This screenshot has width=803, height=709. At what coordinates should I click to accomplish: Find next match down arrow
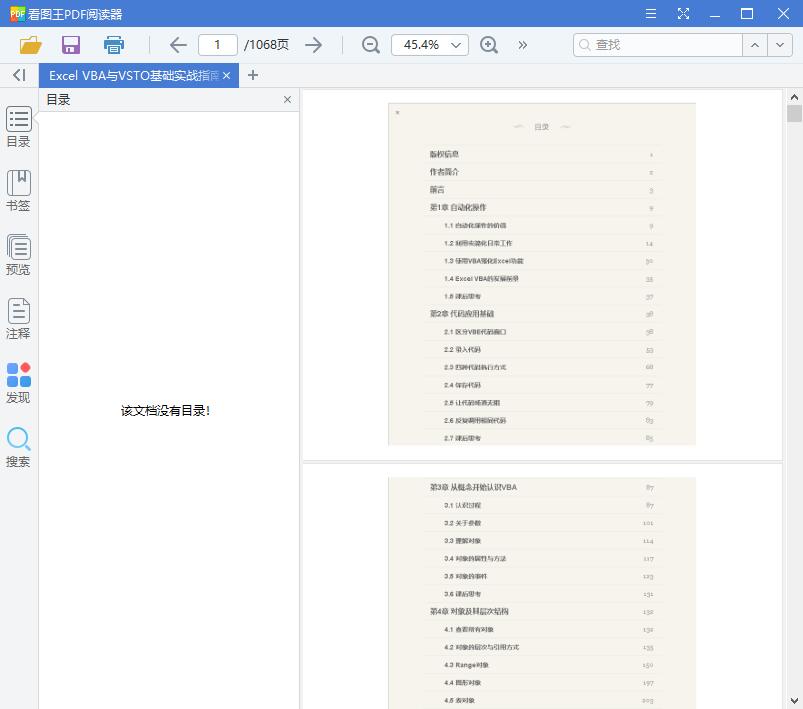[x=780, y=45]
